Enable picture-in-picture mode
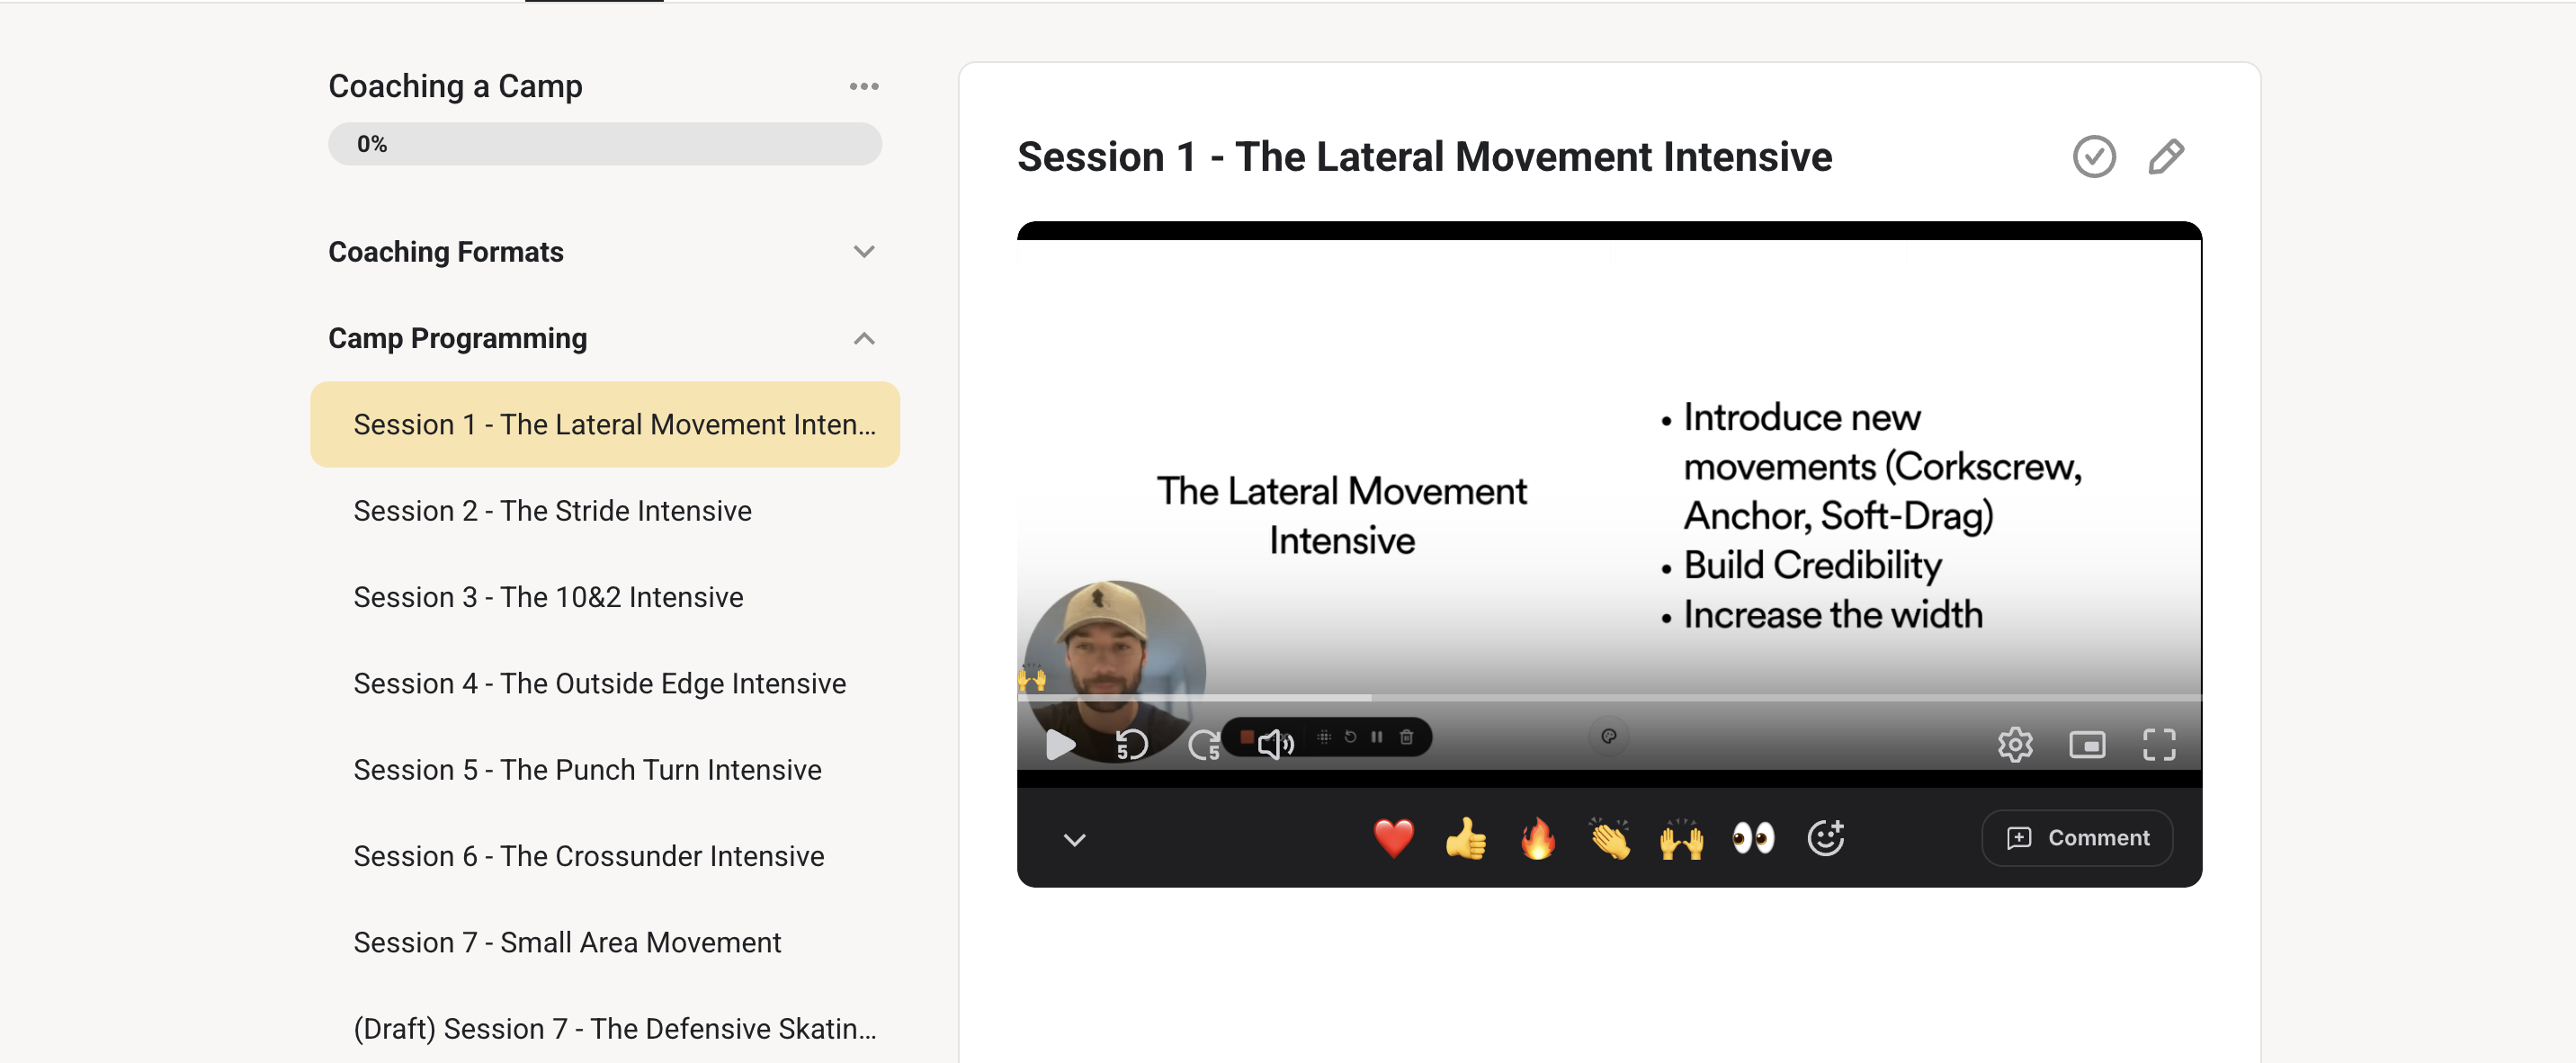The image size is (2576, 1063). [x=2087, y=744]
